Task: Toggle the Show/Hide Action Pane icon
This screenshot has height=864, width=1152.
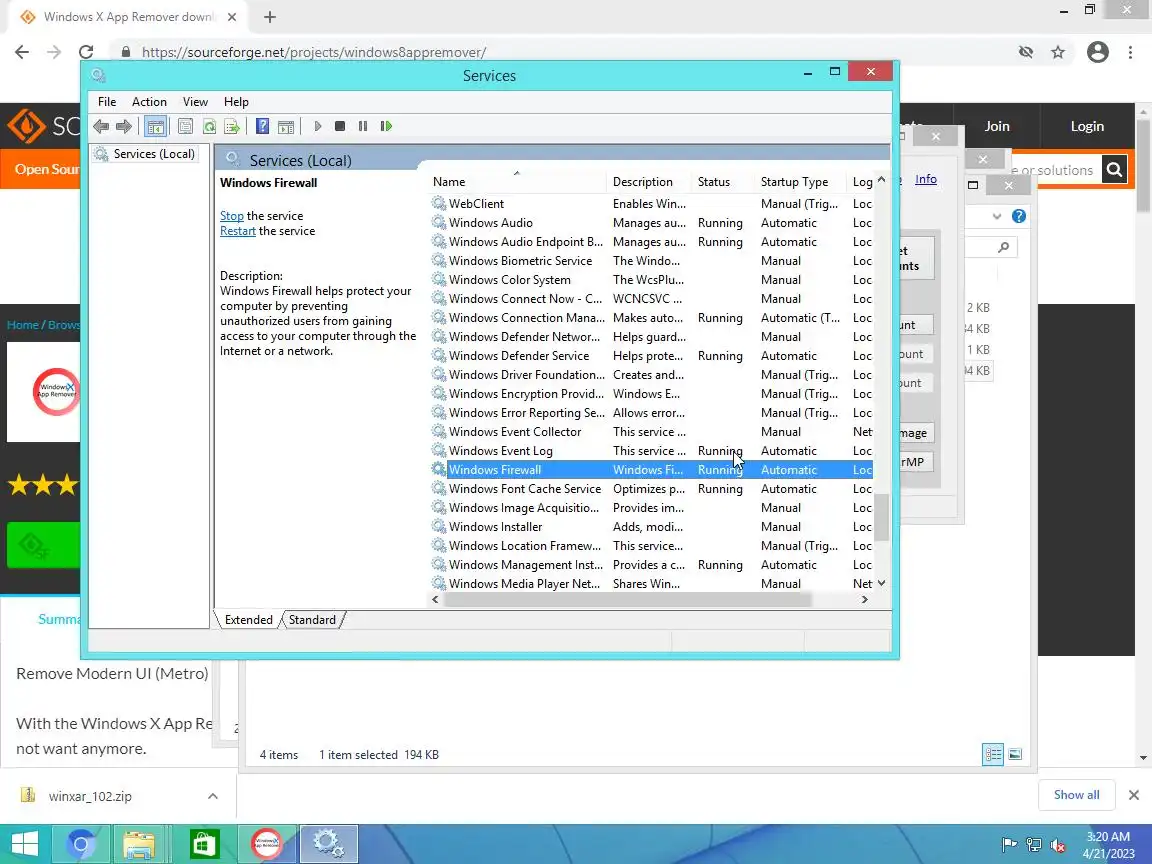Action: 286,126
